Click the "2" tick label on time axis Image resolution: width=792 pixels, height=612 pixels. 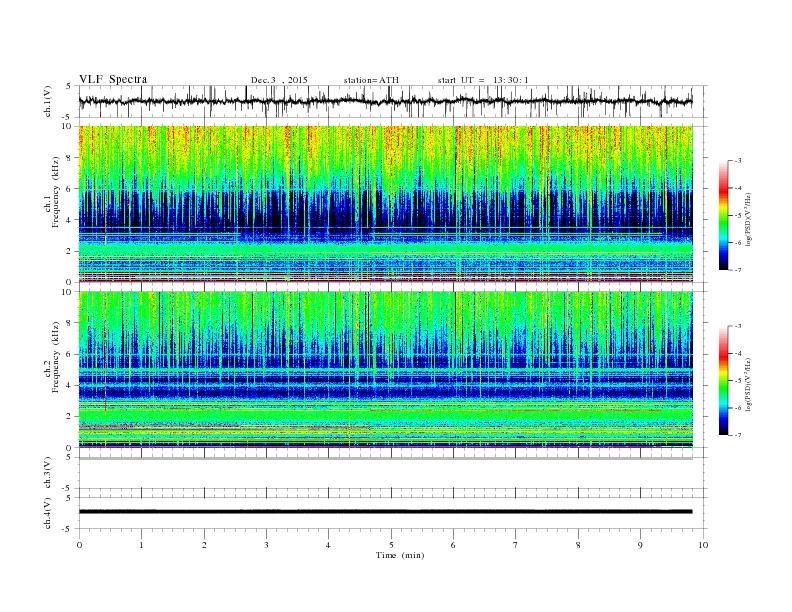coord(204,545)
